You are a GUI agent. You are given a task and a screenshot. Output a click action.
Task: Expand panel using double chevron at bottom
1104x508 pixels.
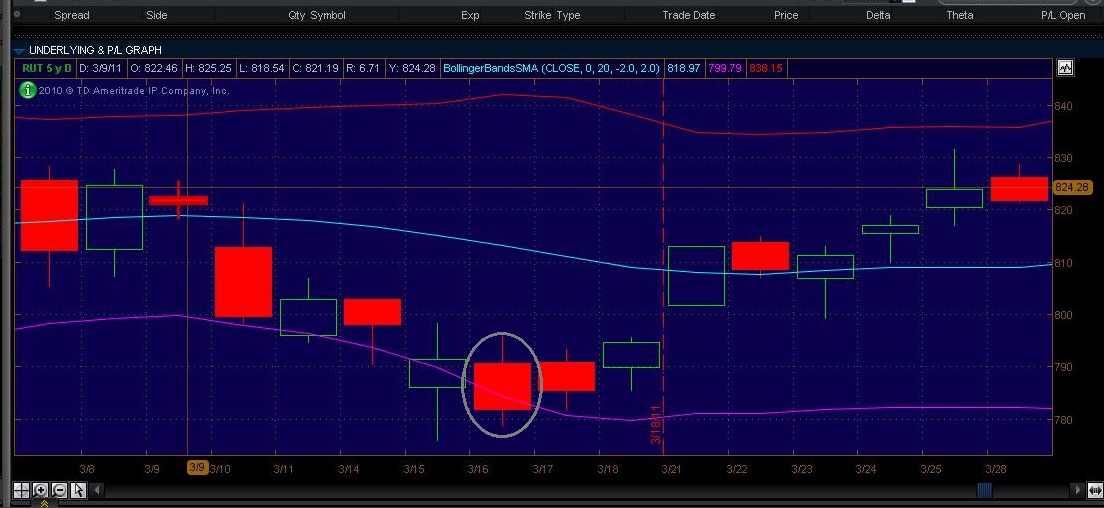tap(44, 504)
